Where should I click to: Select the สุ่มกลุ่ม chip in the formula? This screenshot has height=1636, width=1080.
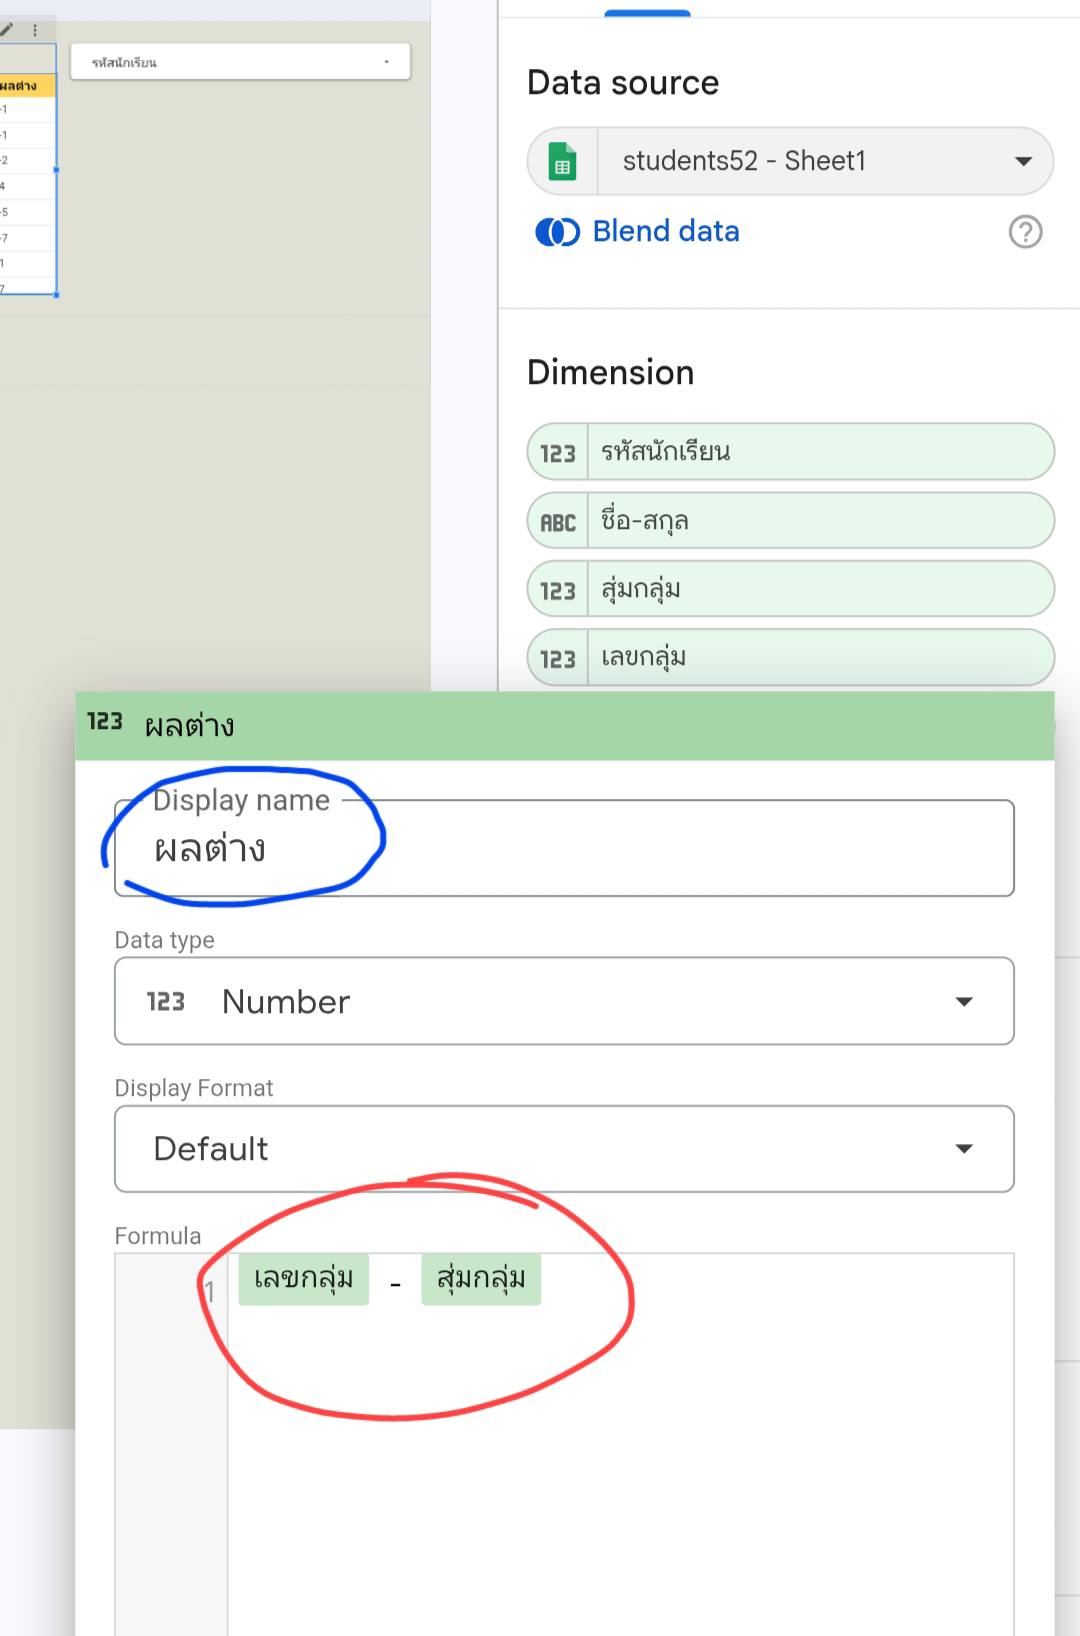pos(481,1279)
